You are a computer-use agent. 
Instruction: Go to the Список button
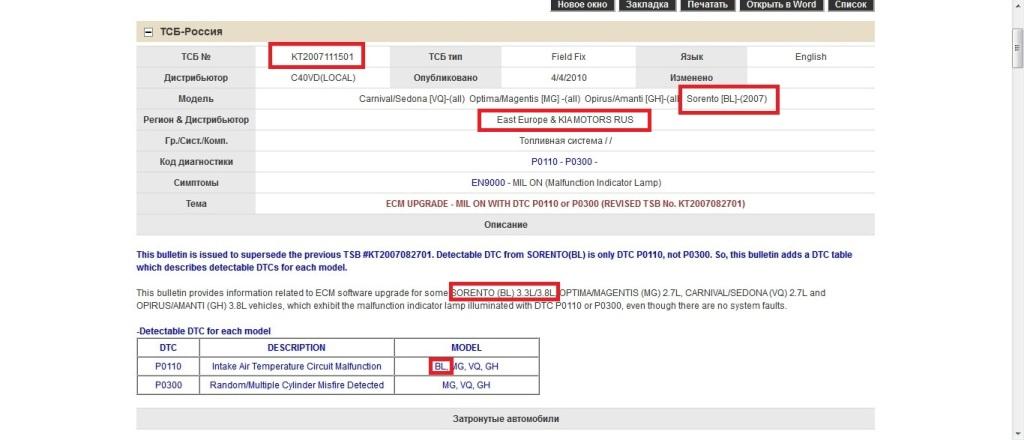point(850,5)
